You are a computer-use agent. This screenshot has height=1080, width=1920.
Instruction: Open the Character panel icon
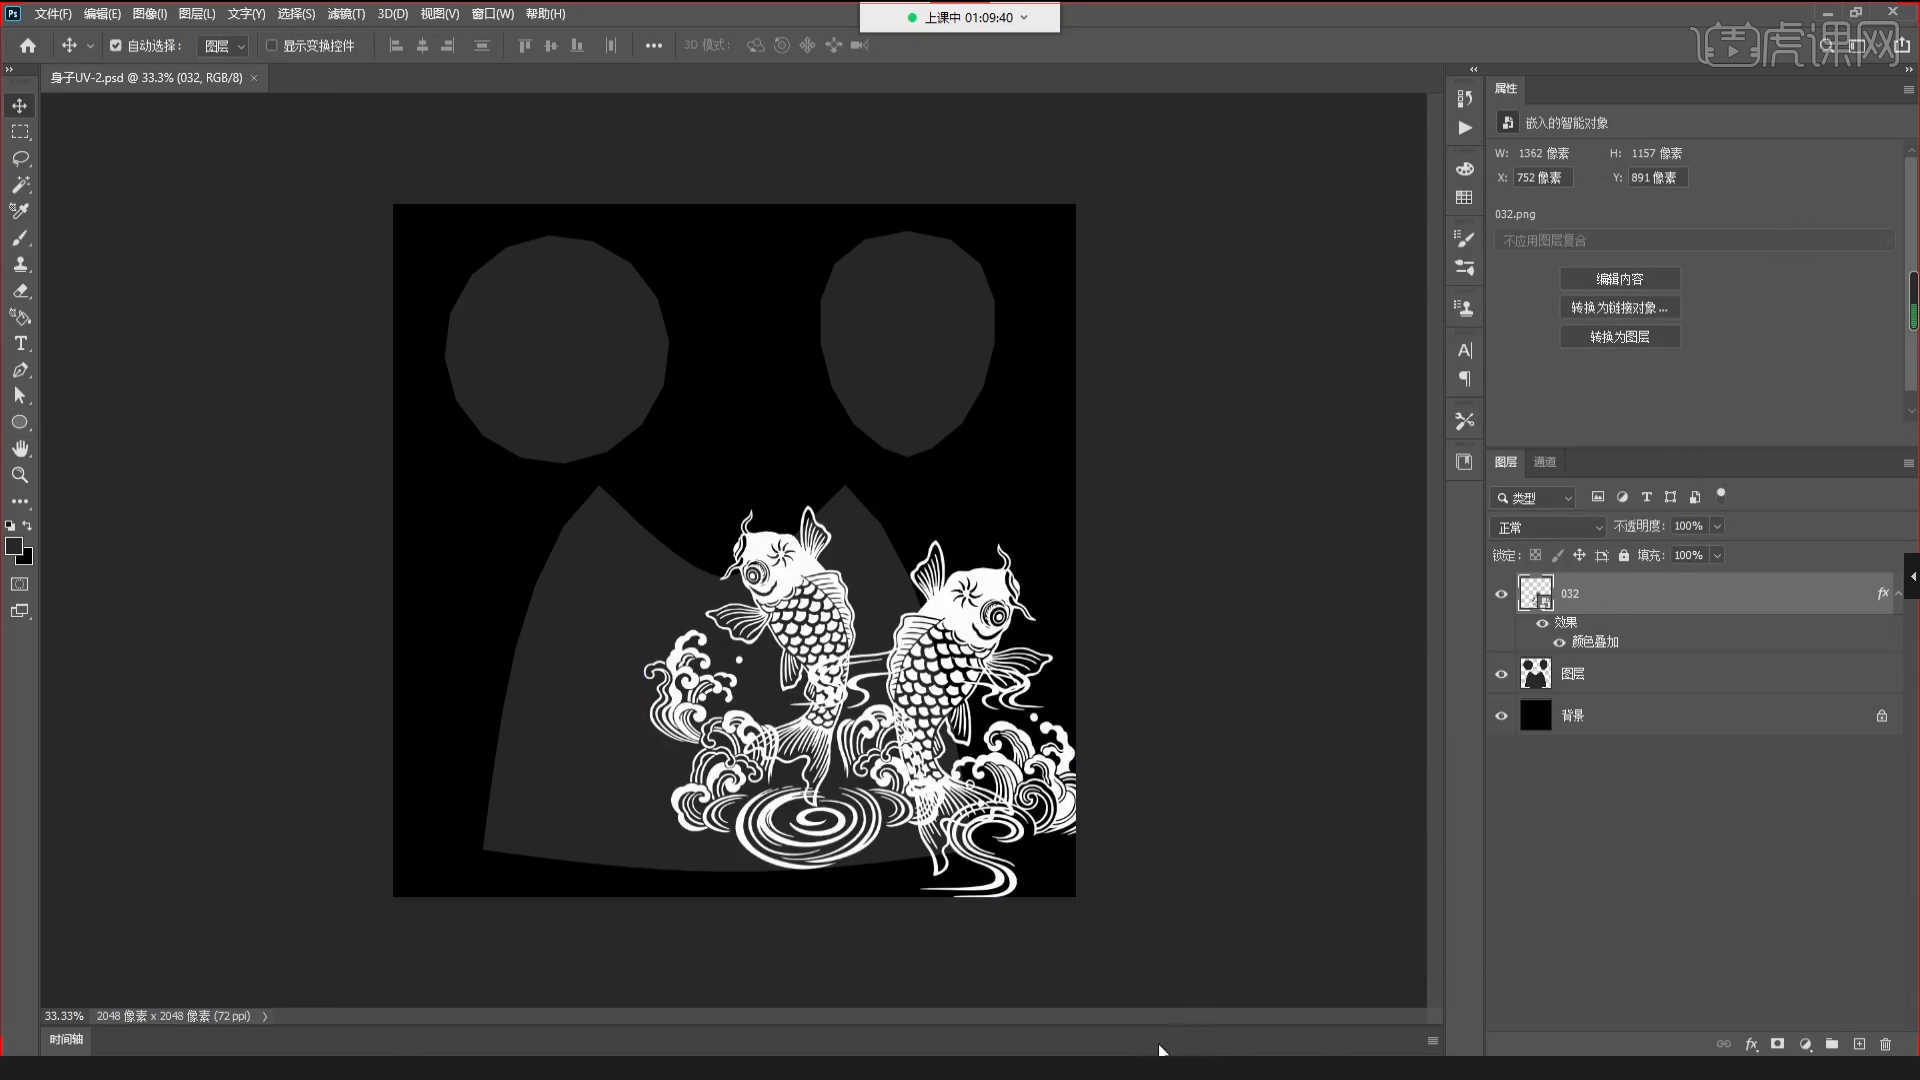point(1465,350)
